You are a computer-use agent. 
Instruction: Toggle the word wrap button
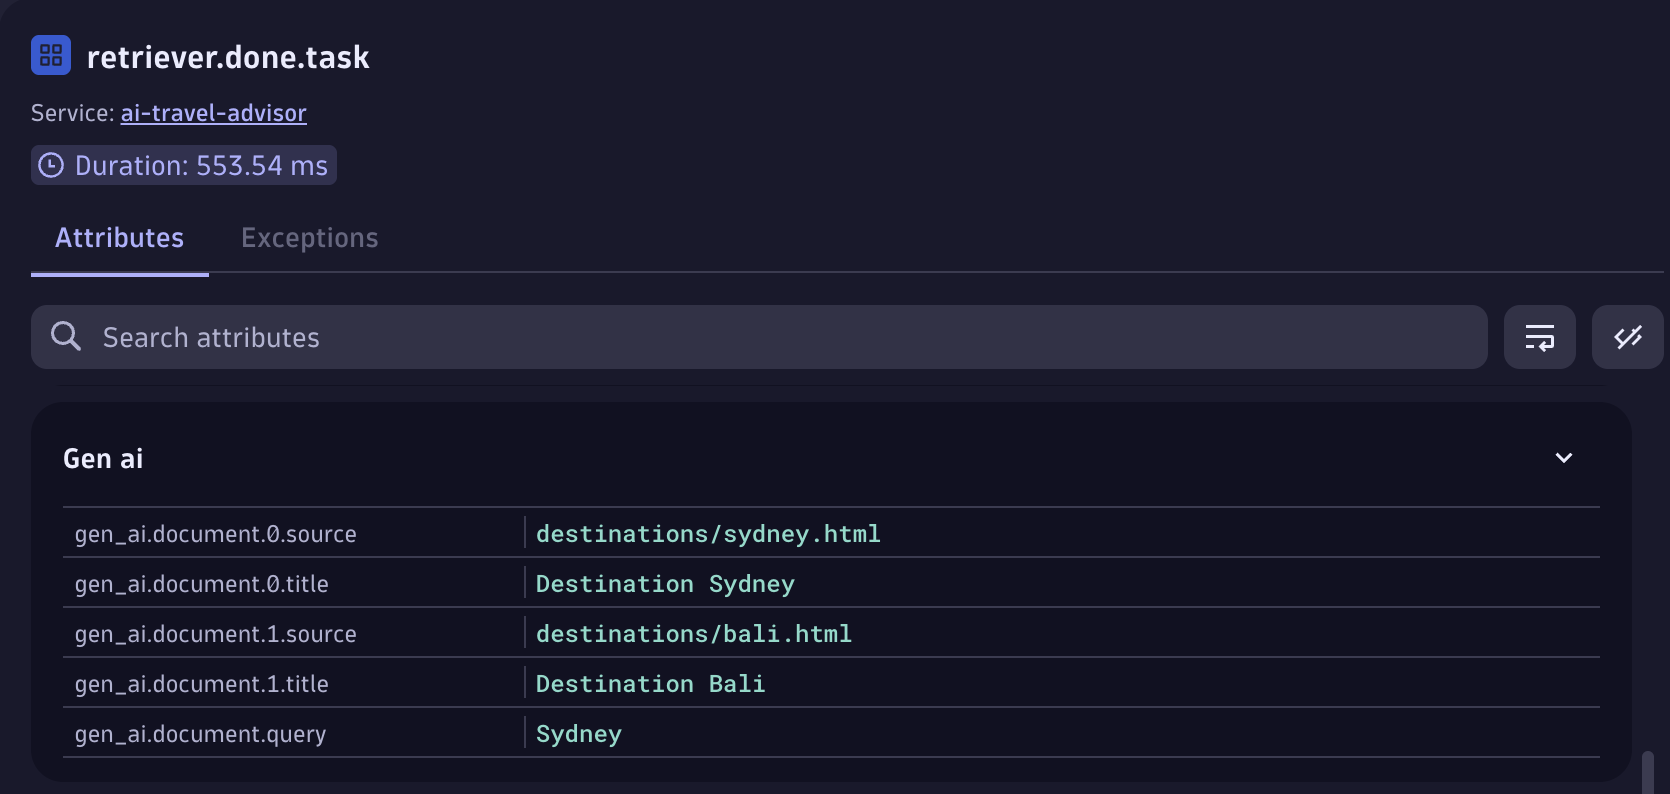click(1540, 337)
